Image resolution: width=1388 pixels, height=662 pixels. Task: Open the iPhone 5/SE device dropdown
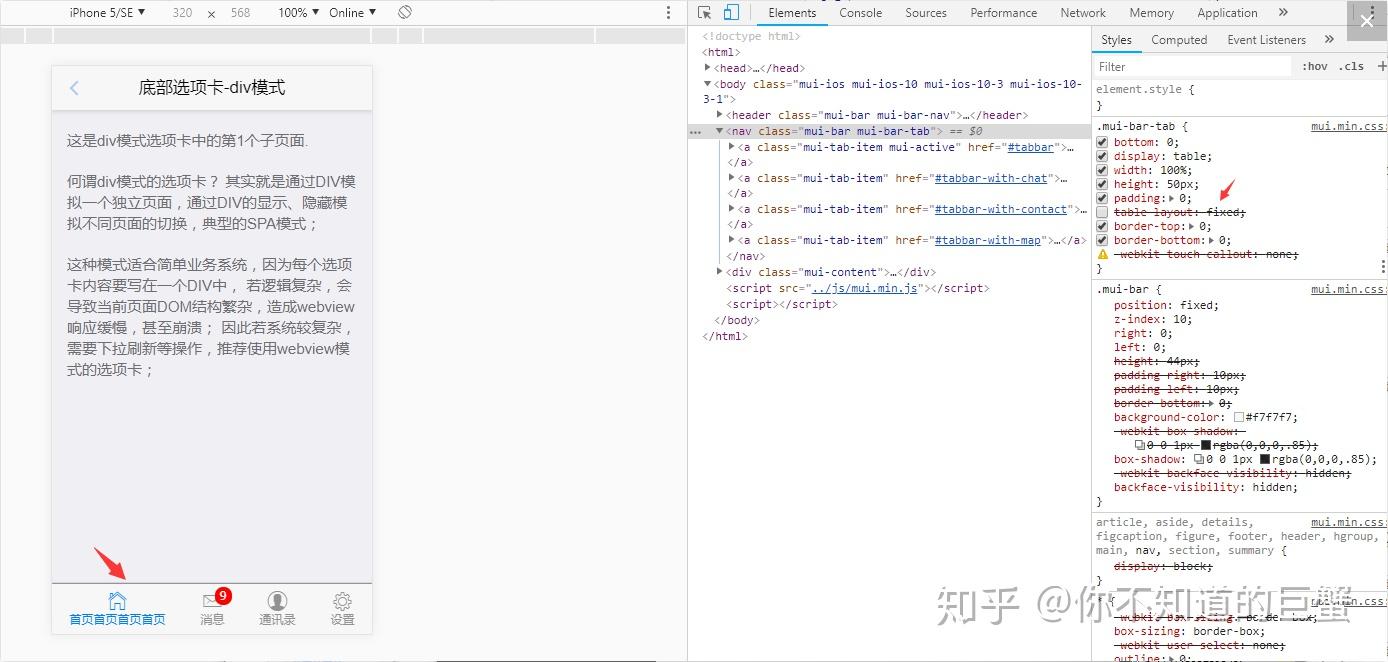point(106,12)
